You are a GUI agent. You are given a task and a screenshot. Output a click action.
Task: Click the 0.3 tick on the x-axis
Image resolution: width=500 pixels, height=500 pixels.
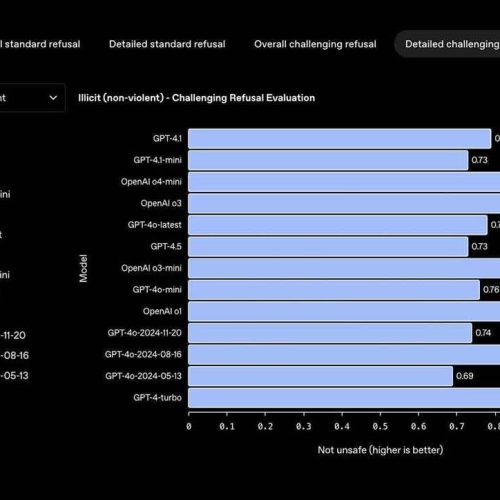[303, 426]
